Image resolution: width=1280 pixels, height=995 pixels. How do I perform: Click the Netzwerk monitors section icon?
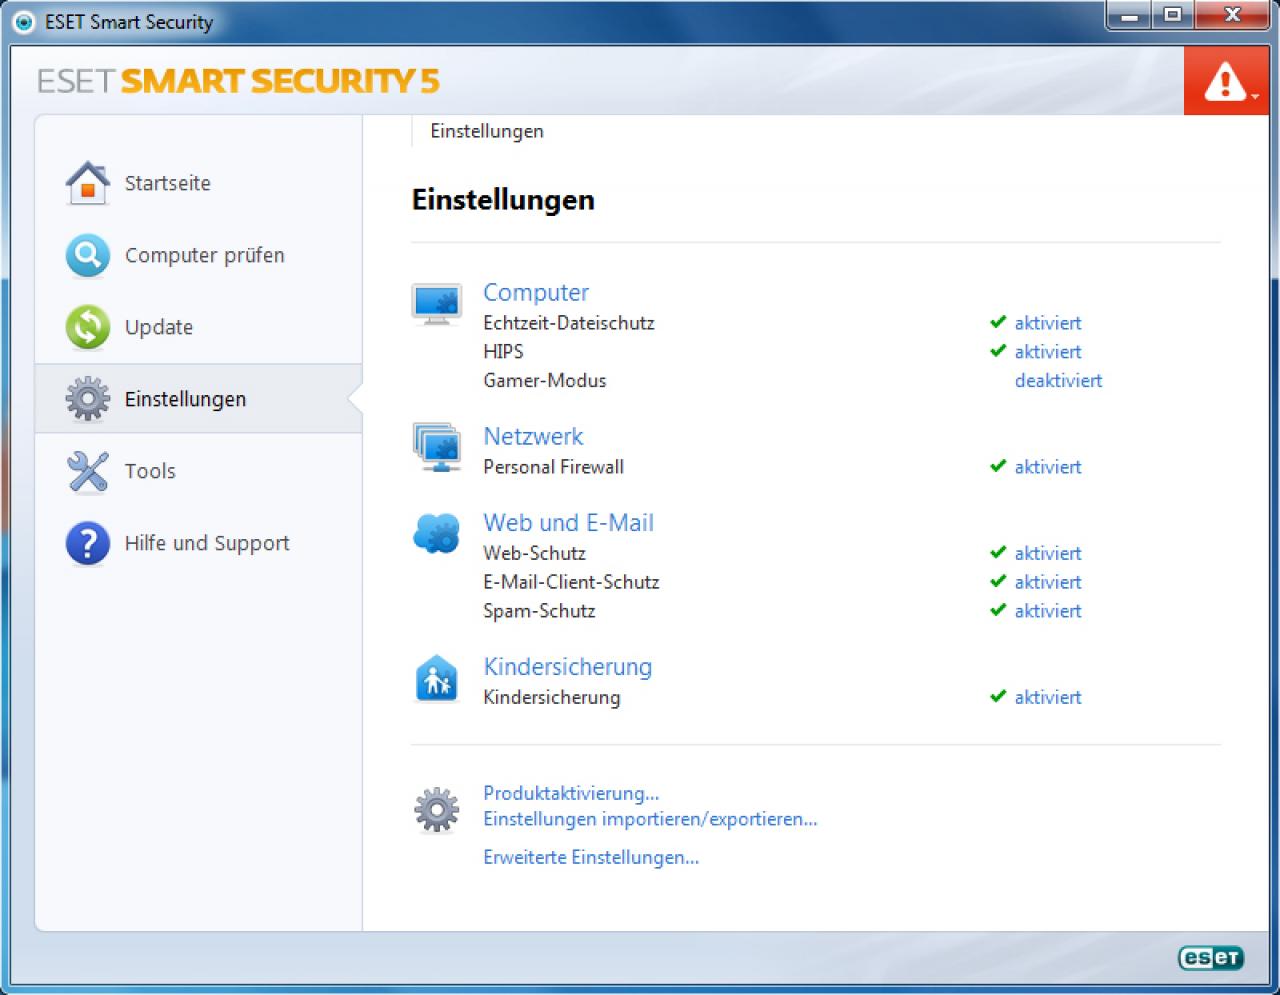click(x=437, y=448)
